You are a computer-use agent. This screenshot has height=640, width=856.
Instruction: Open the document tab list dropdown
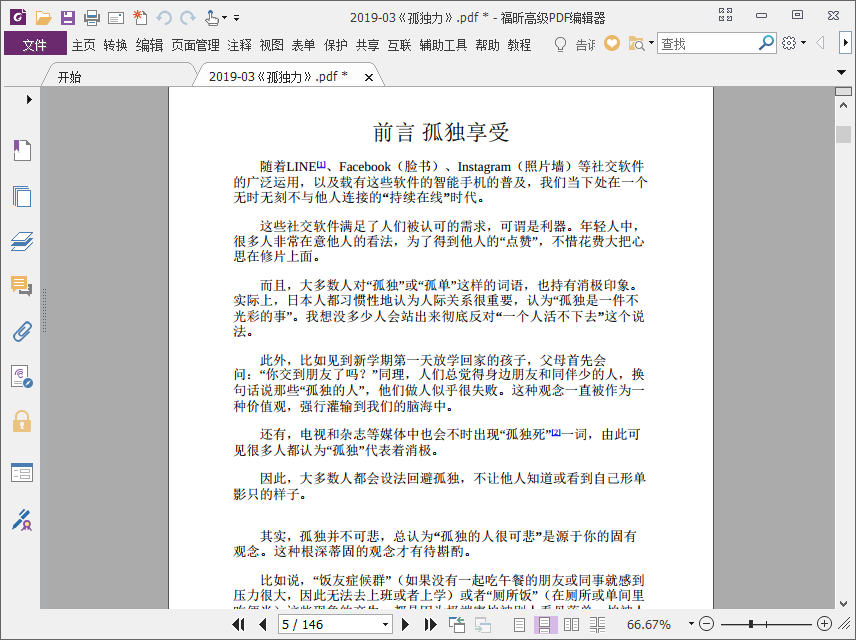click(841, 72)
